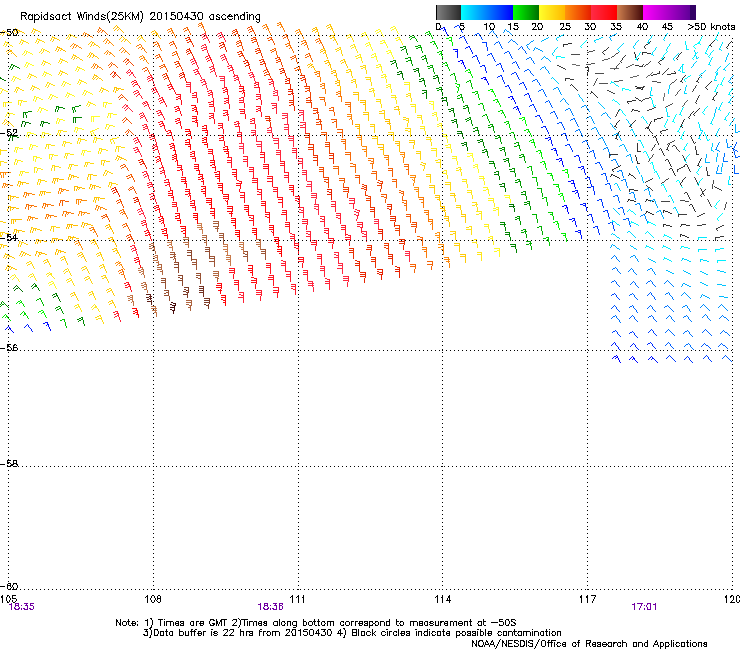Click the orange 25-30 knots legend swatch

pos(578,12)
